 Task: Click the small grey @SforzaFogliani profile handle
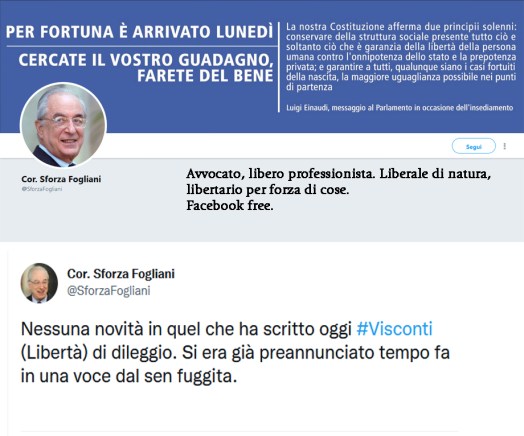[42, 189]
